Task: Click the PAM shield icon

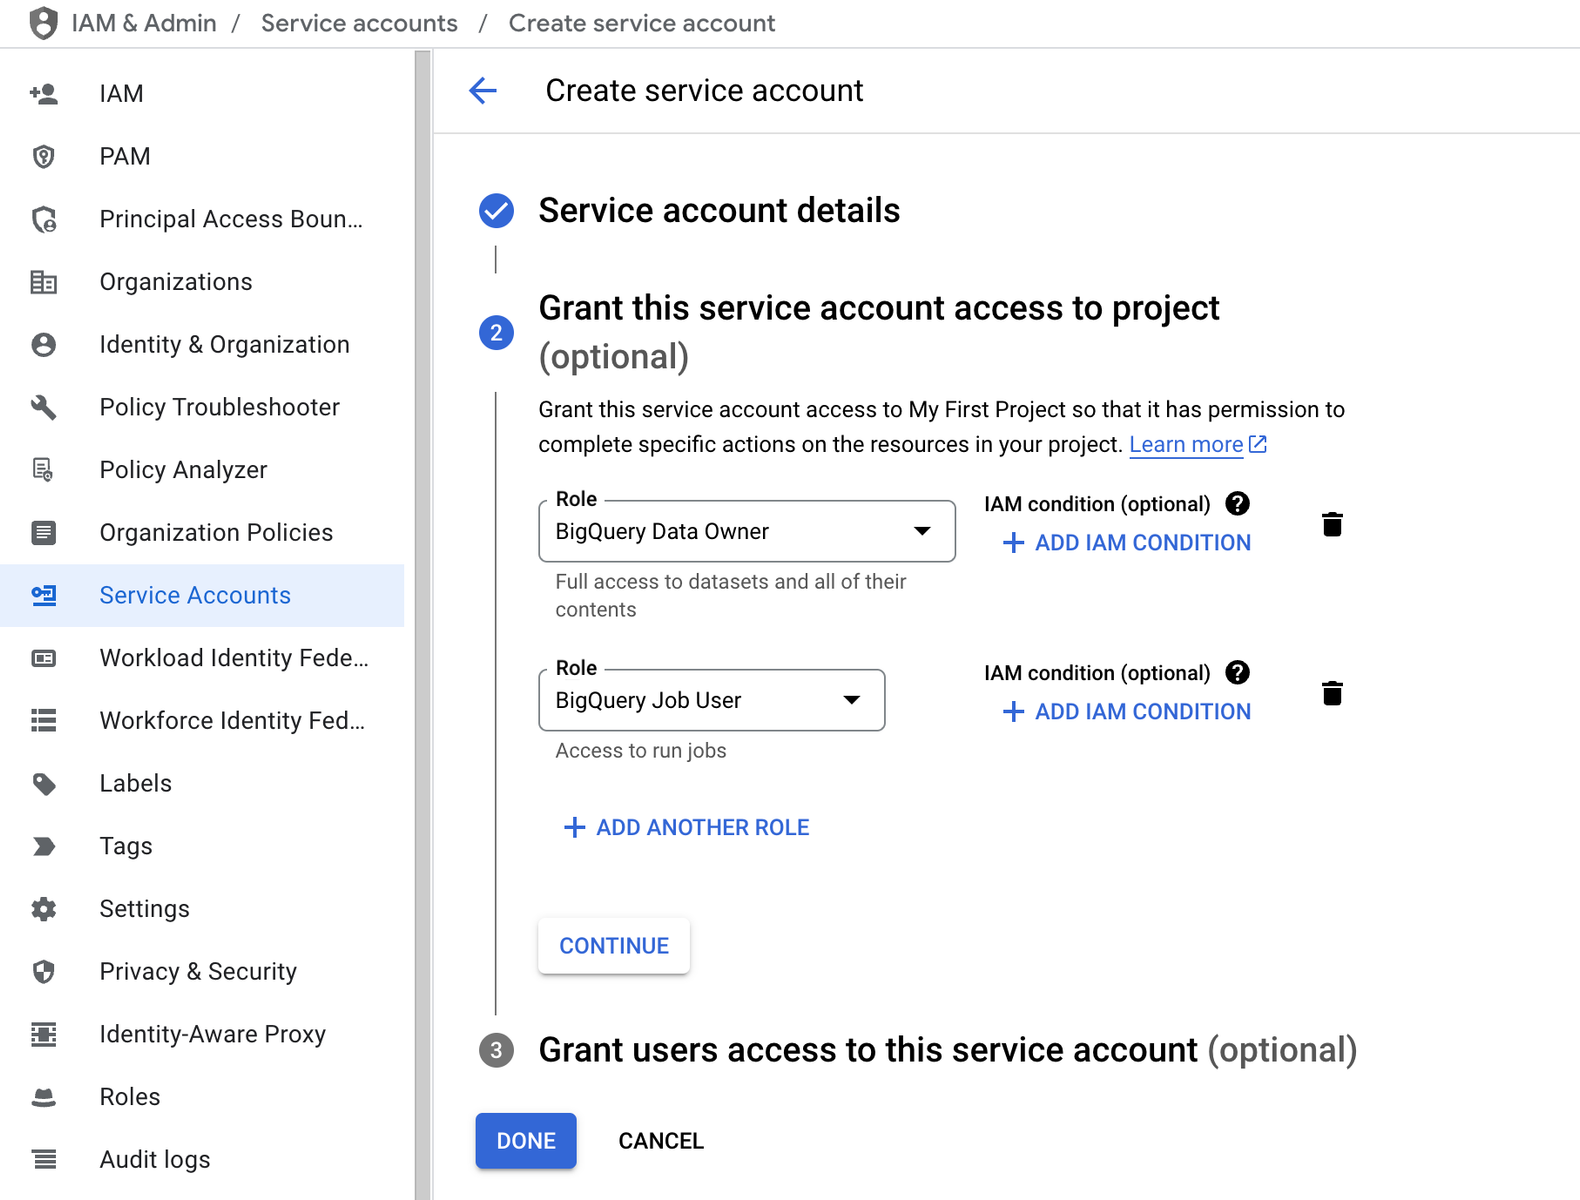Action: (43, 156)
